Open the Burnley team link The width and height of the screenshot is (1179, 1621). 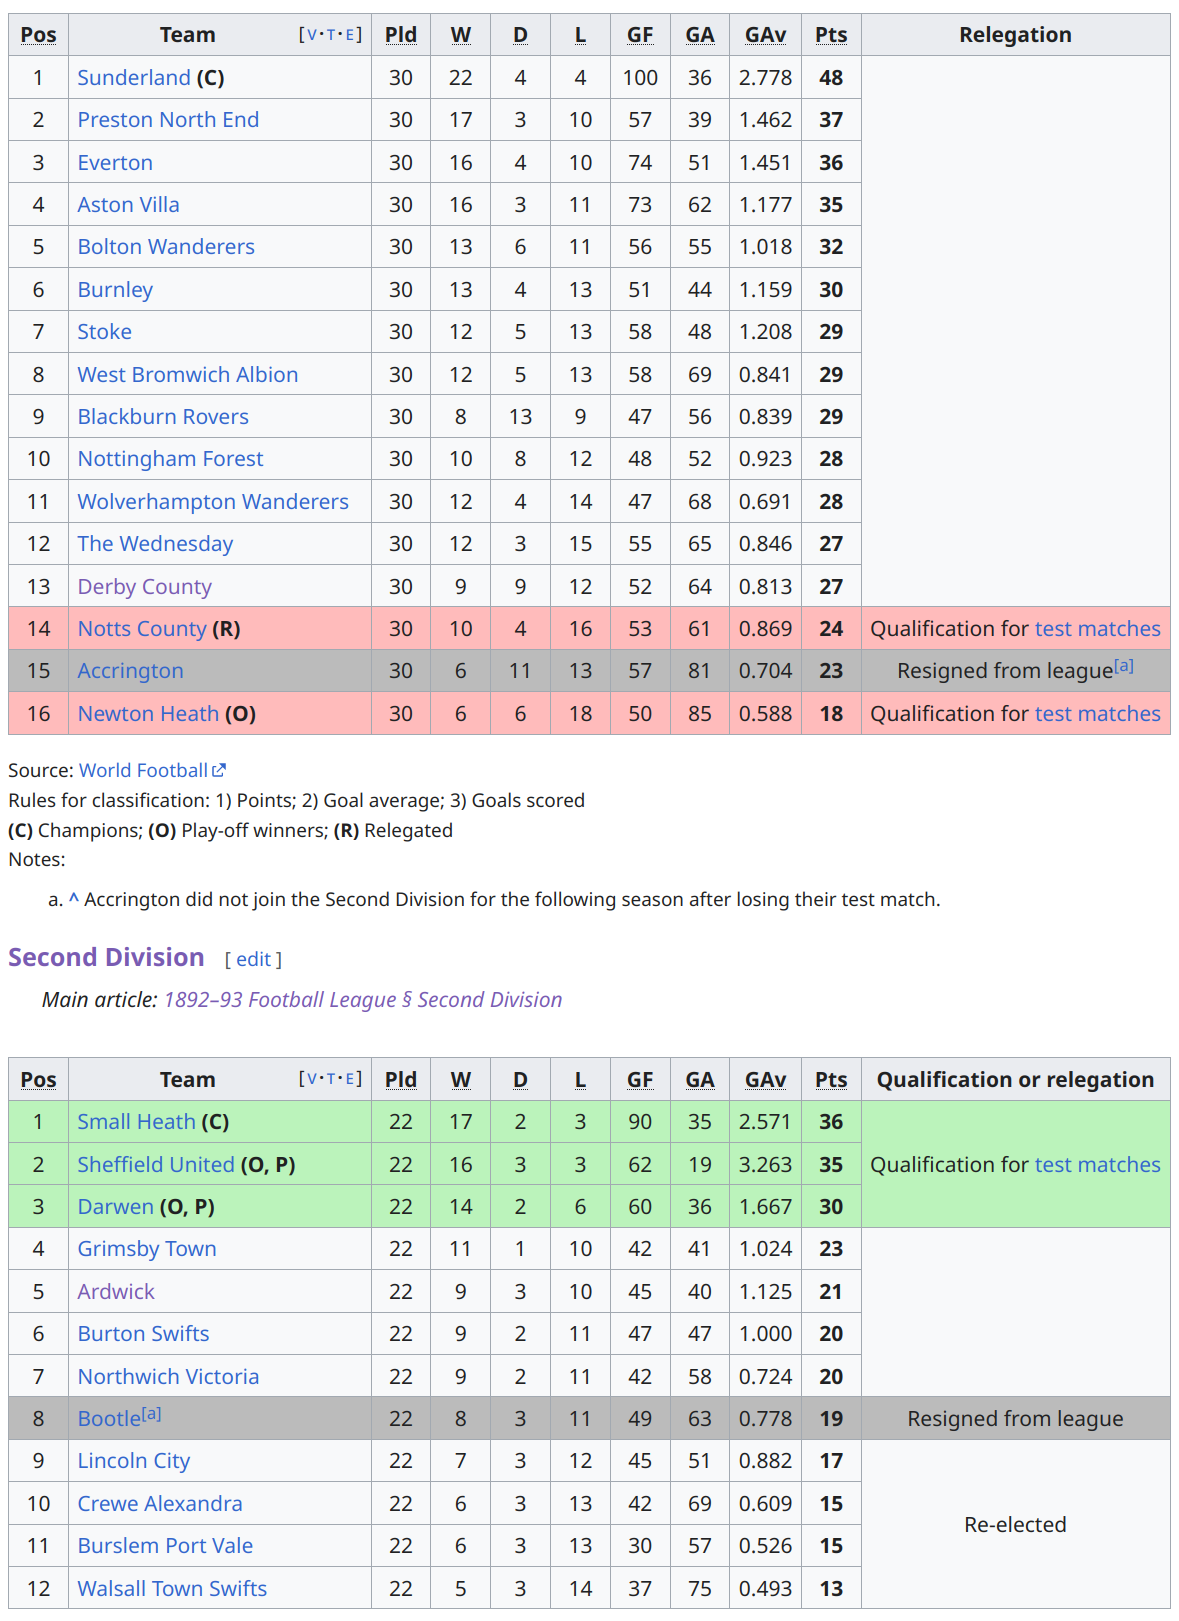click(115, 290)
